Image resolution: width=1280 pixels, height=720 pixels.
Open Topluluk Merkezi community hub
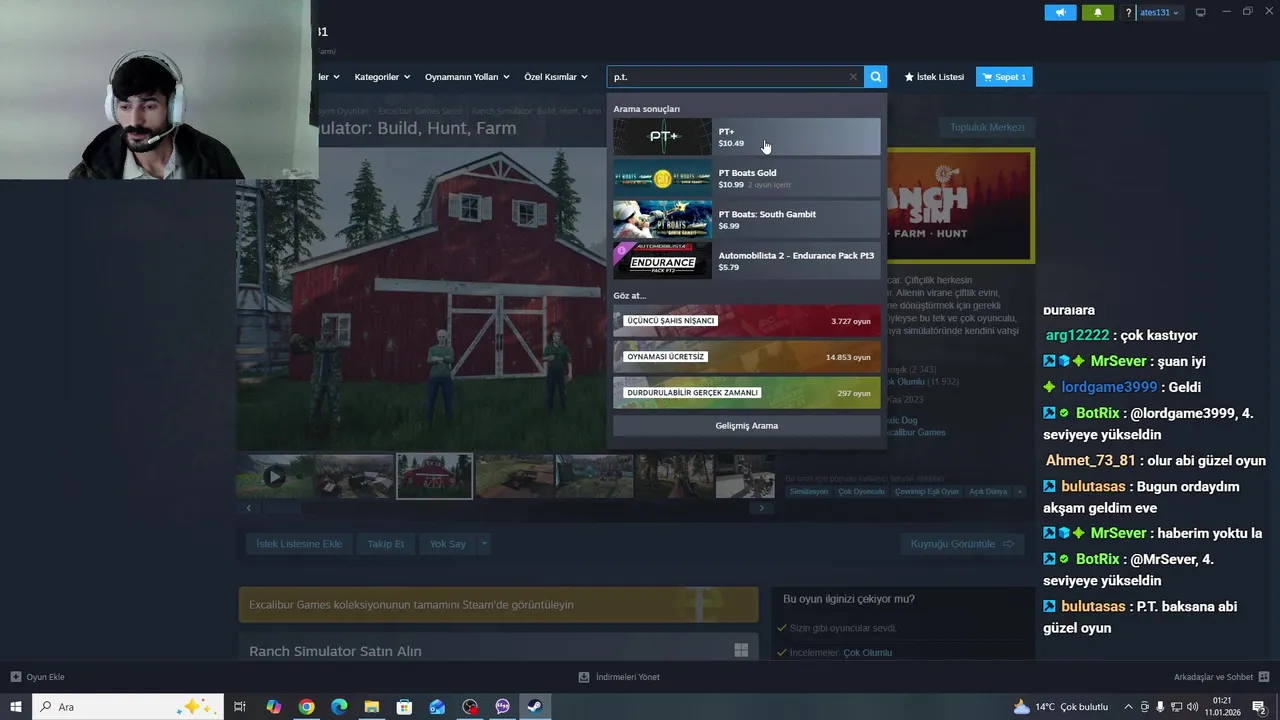(987, 127)
